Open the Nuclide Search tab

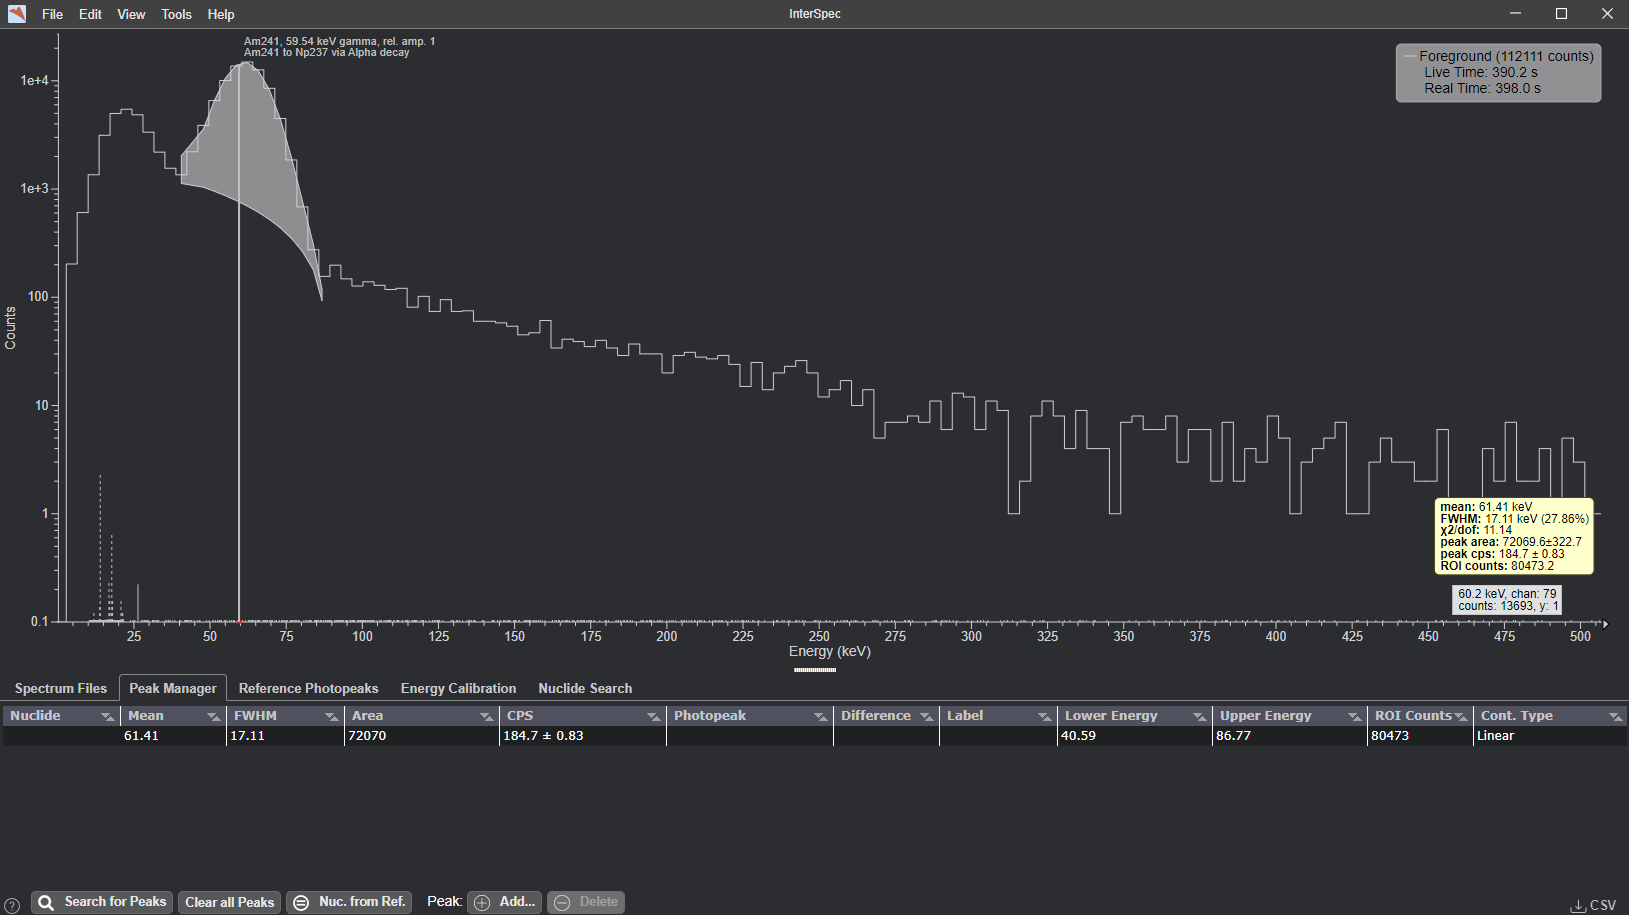click(x=585, y=688)
